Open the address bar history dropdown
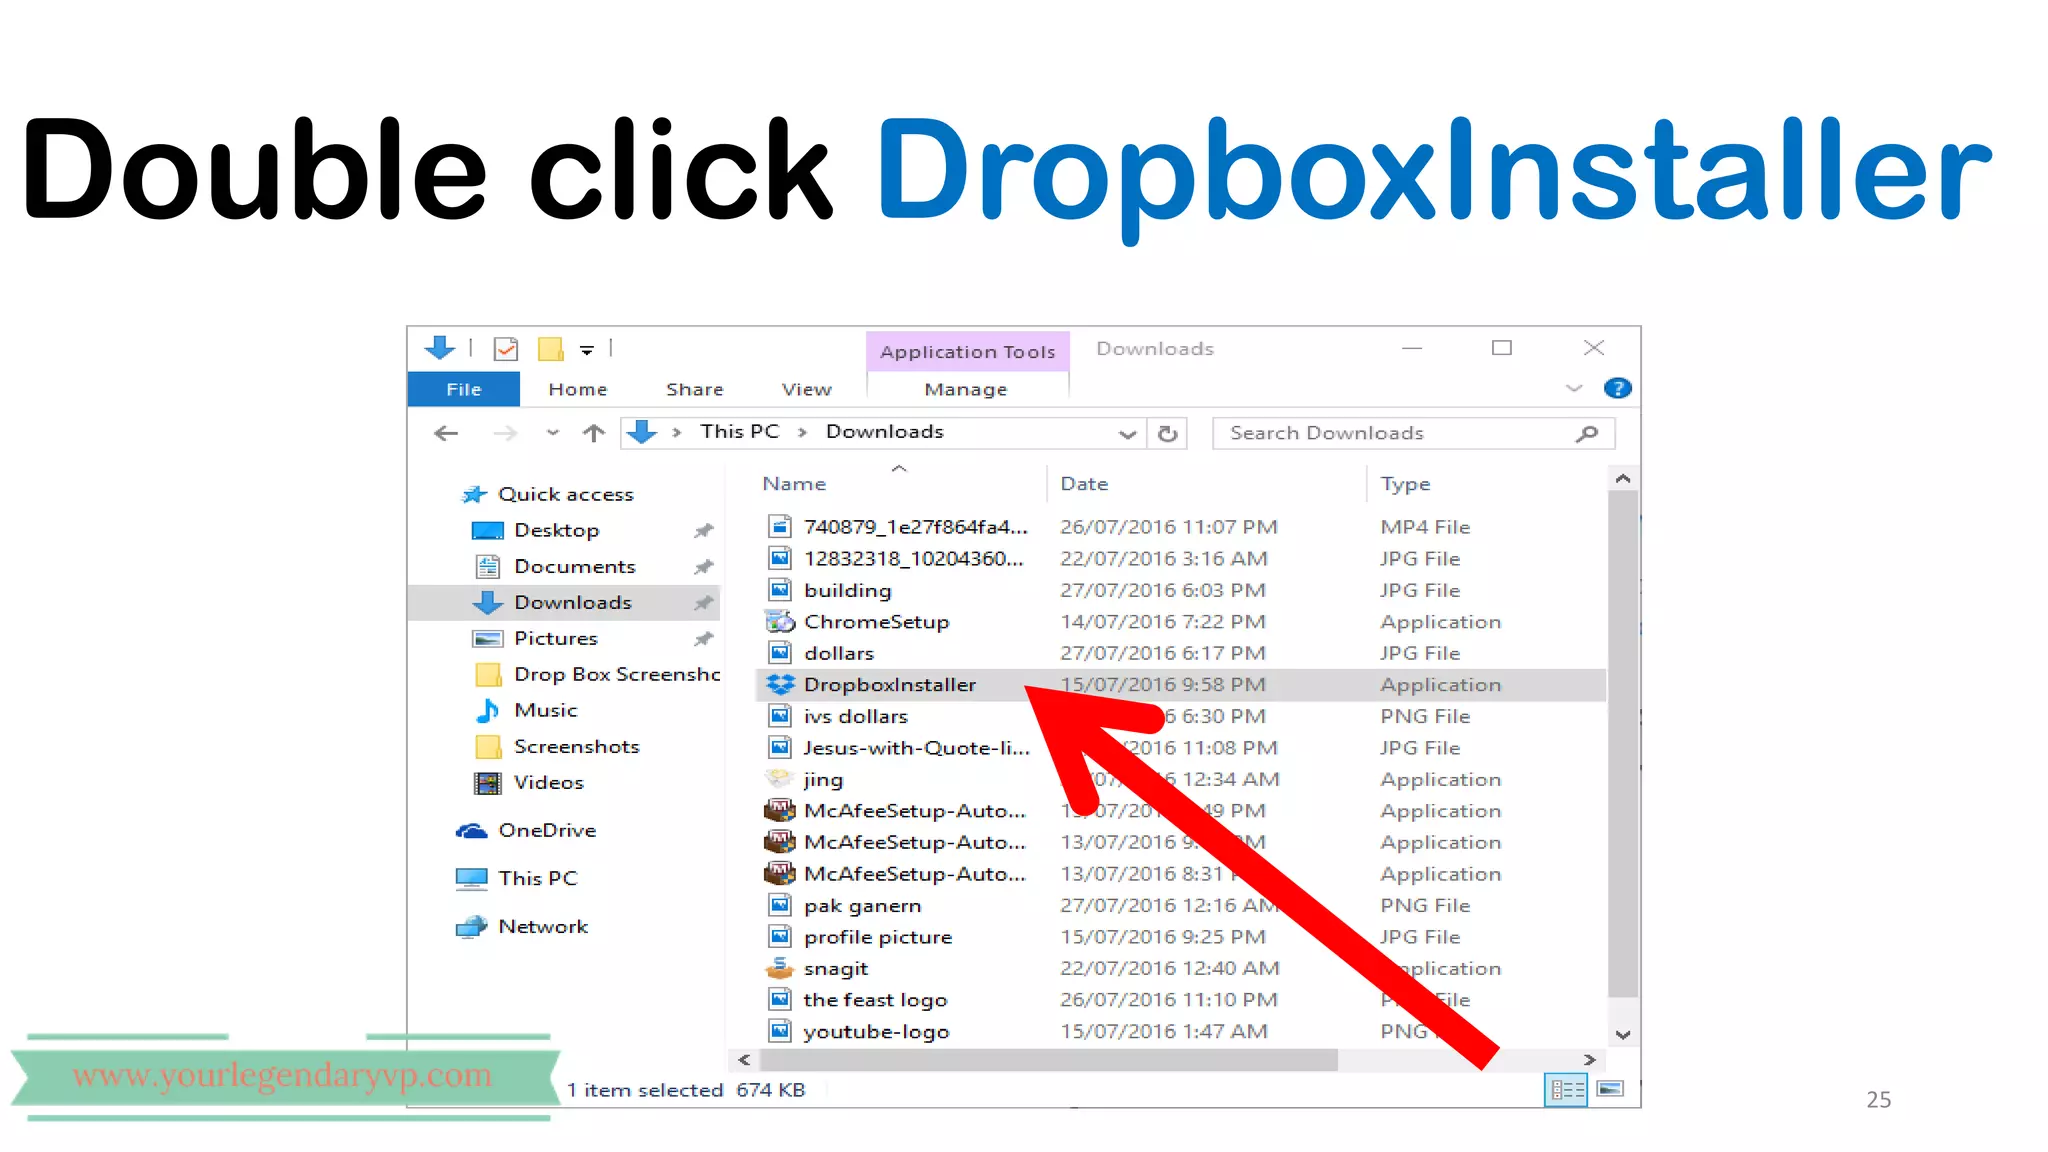The height and width of the screenshot is (1152, 2048). [x=1127, y=434]
